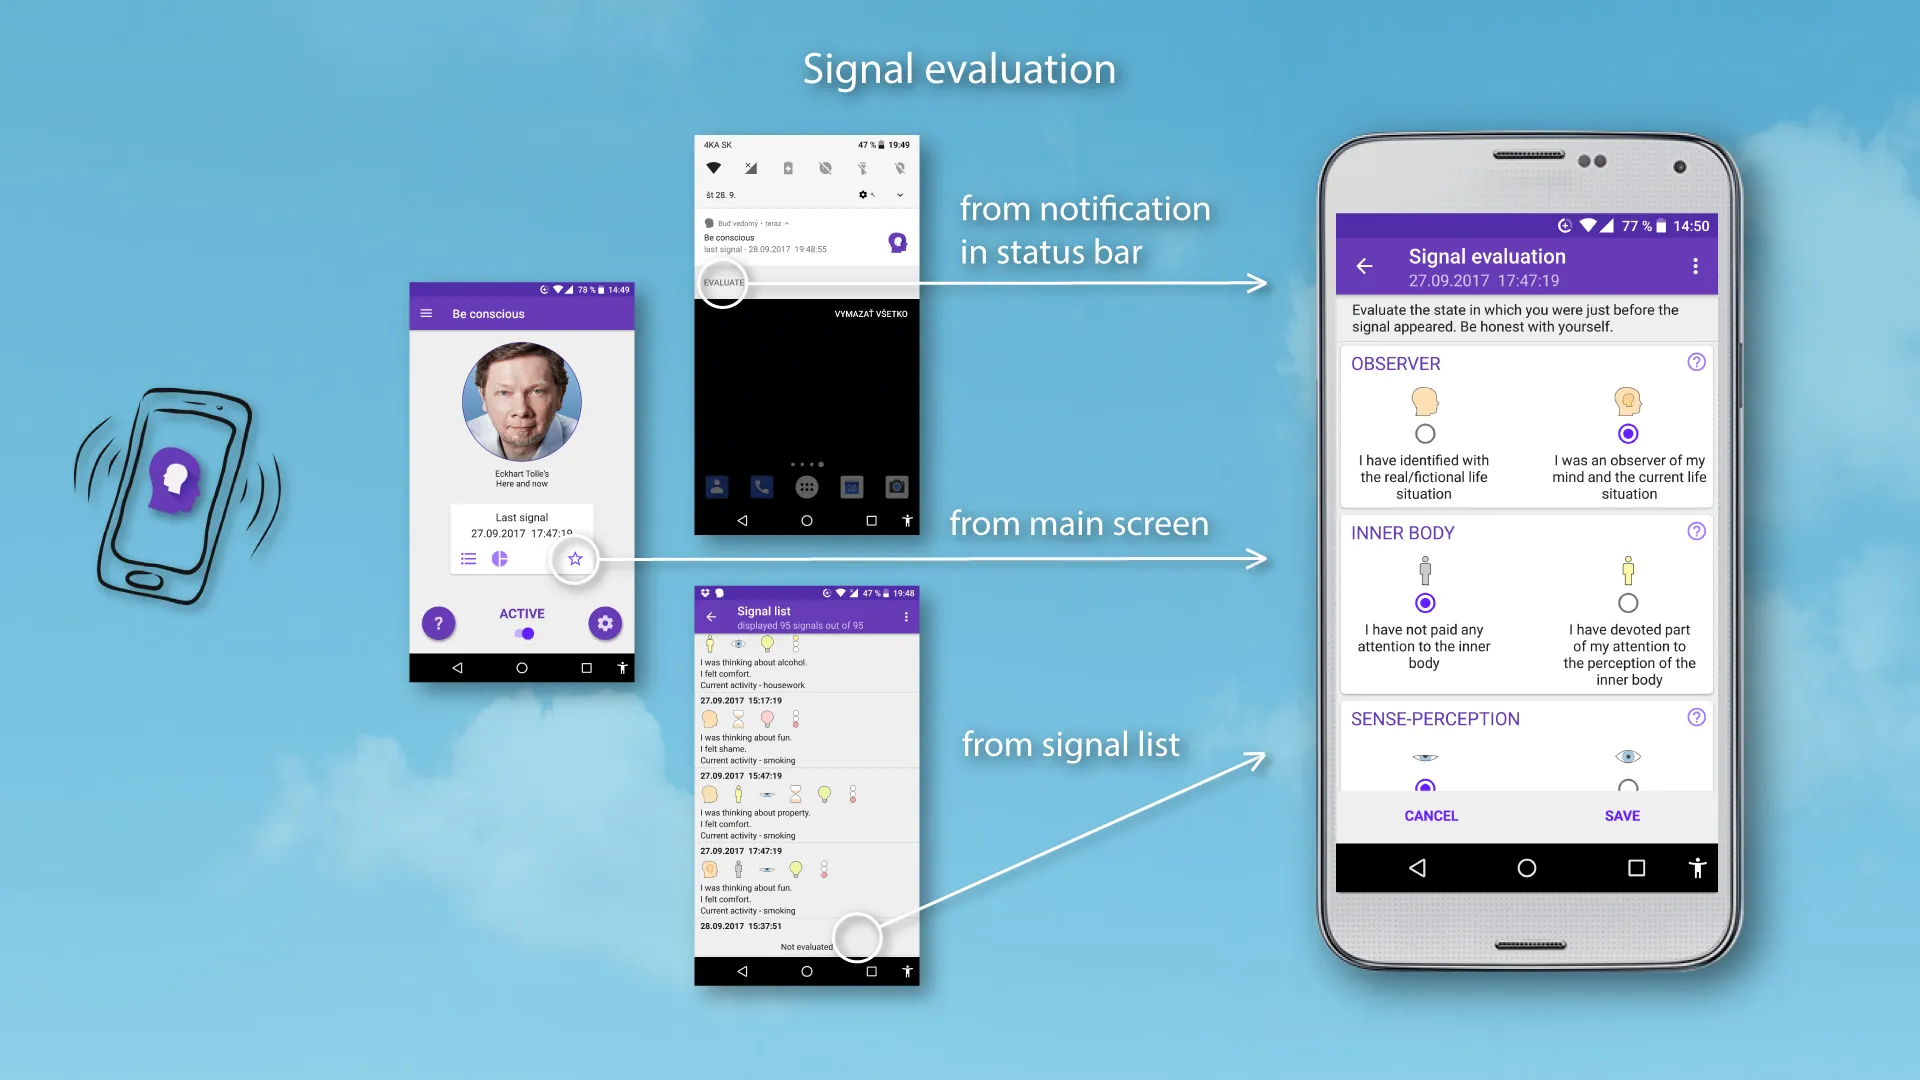Click EVALUATE button in notification bar
1920x1080 pixels.
pyautogui.click(x=724, y=282)
